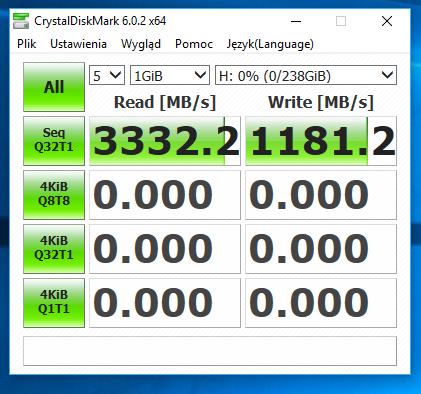This screenshot has width=421, height=394.
Task: Click the empty comment field at bottom
Action: click(210, 351)
